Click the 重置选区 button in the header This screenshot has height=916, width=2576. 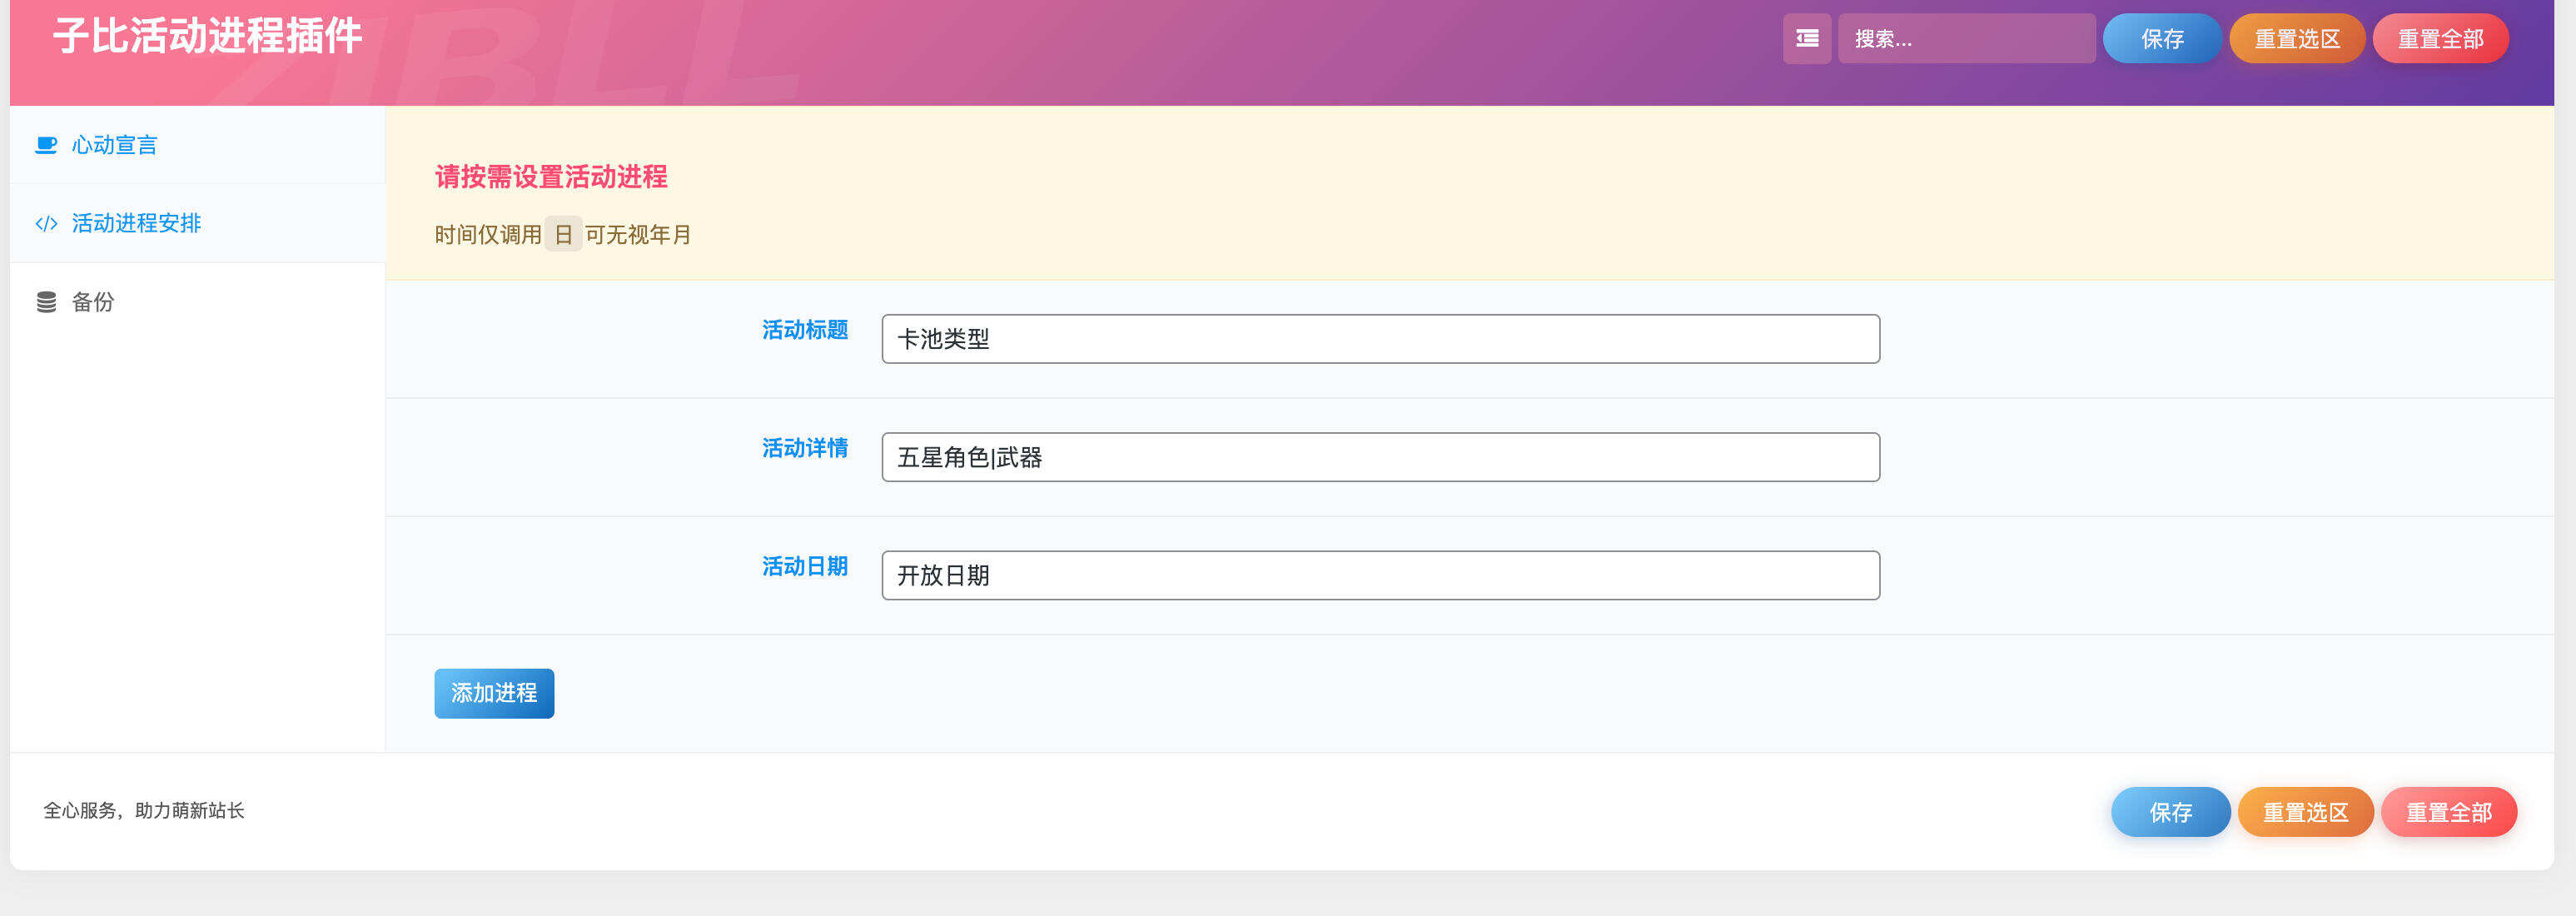pos(2296,38)
